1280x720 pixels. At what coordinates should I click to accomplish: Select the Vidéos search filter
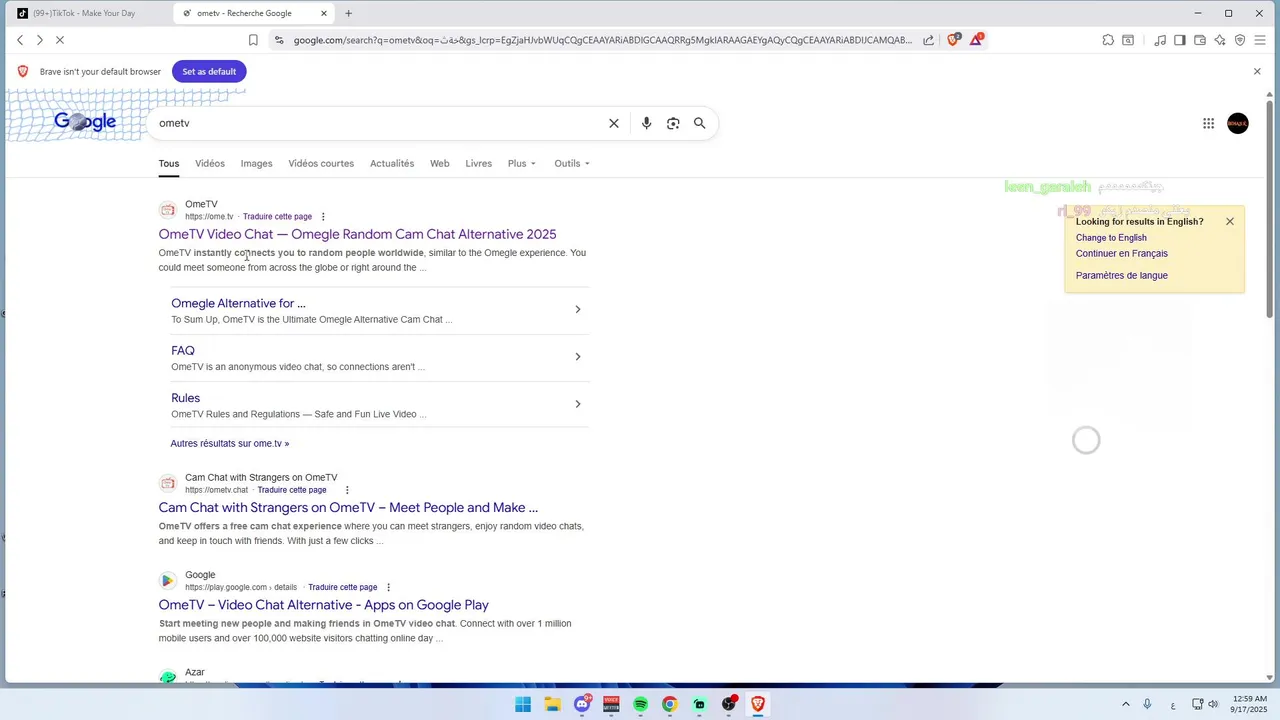(x=210, y=163)
